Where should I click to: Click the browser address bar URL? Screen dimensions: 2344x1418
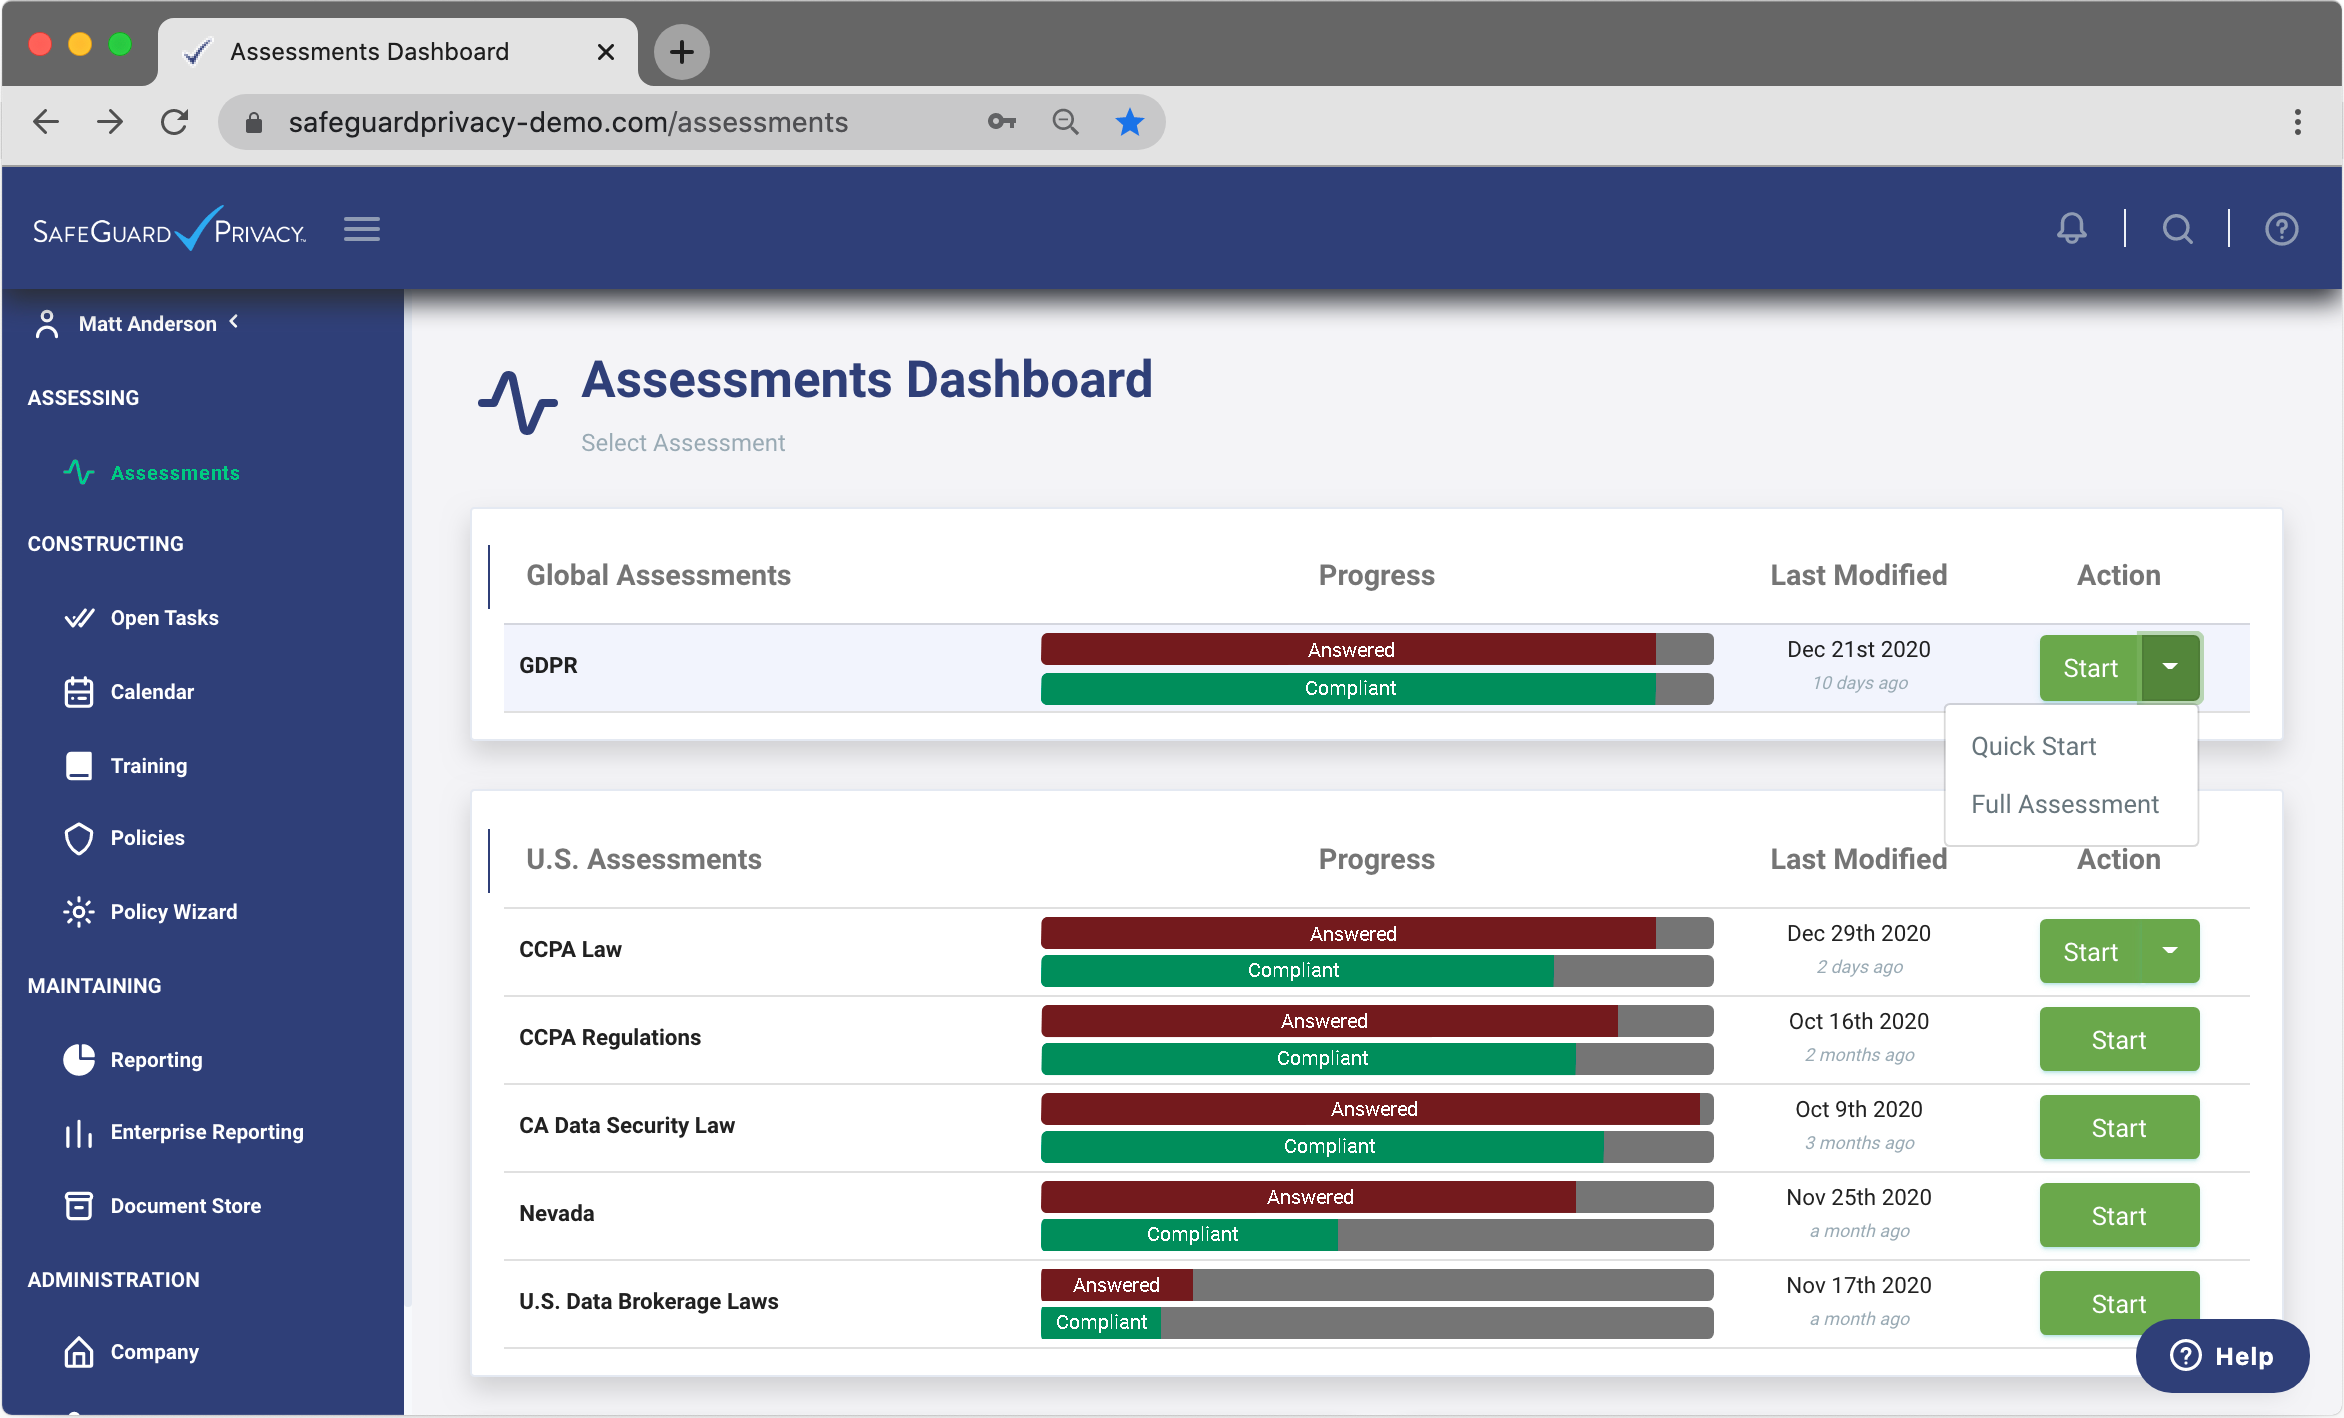click(x=568, y=122)
